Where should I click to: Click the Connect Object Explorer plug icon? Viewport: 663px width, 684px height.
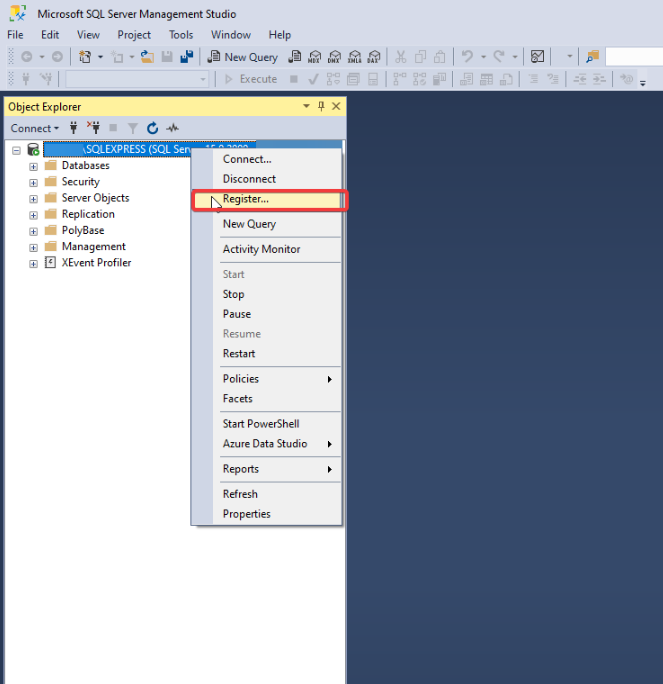tap(74, 128)
